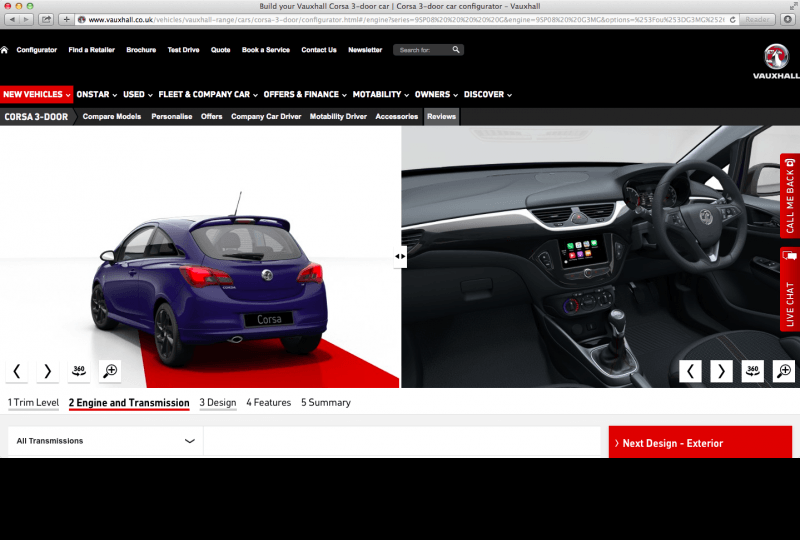Zoom into the interior image

[x=784, y=371]
